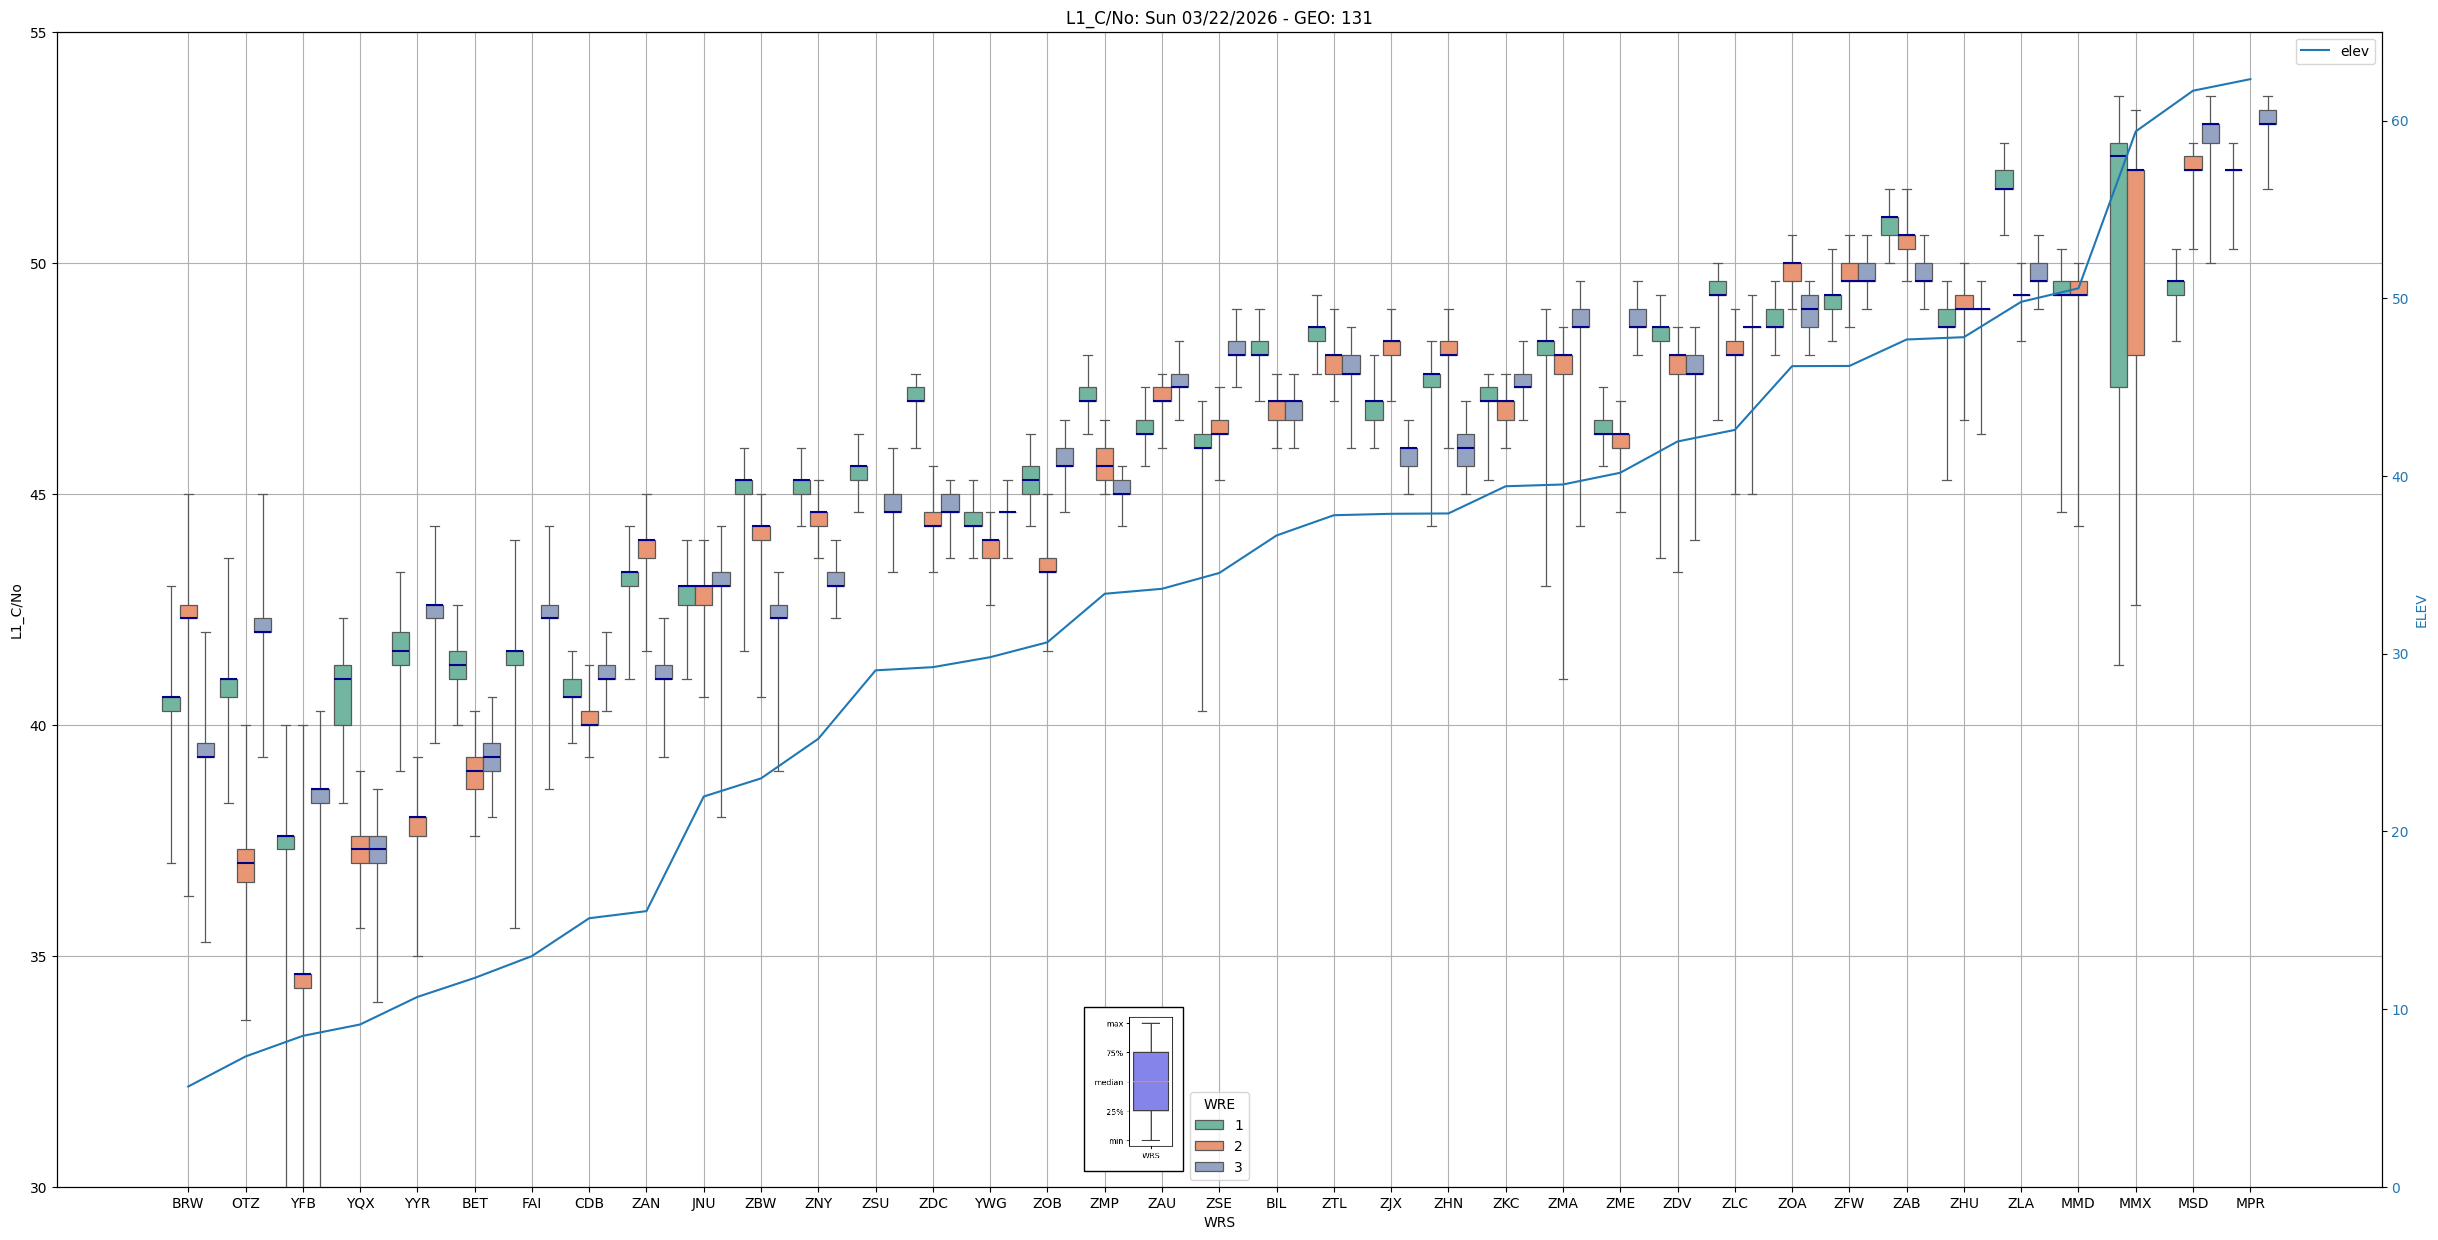Click the green WRE 1 legend swatch
The width and height of the screenshot is (2438, 1240).
[x=1209, y=1125]
